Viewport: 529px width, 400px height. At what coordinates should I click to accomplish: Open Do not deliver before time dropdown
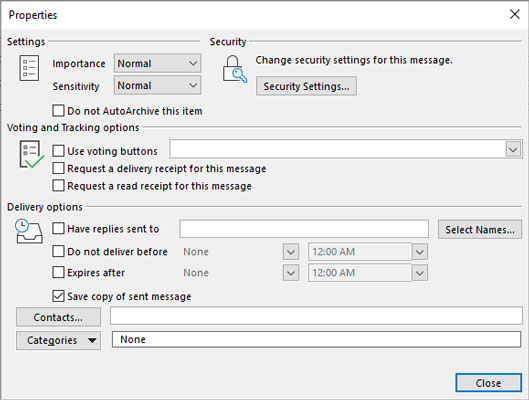coord(420,252)
